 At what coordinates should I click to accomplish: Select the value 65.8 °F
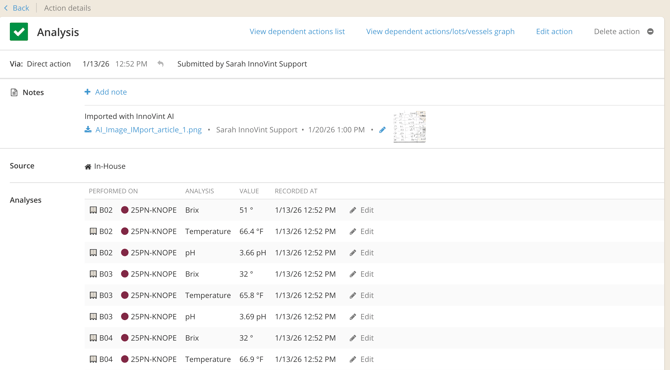click(x=251, y=296)
